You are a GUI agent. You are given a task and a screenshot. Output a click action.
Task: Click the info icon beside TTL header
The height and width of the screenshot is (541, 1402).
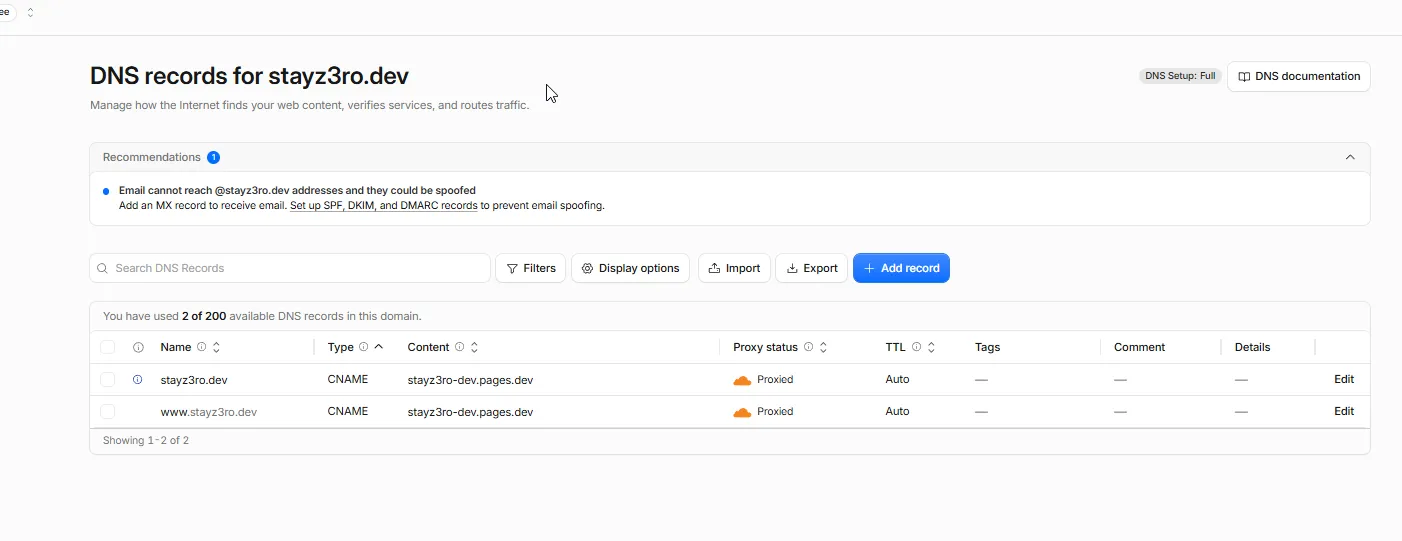click(x=916, y=347)
